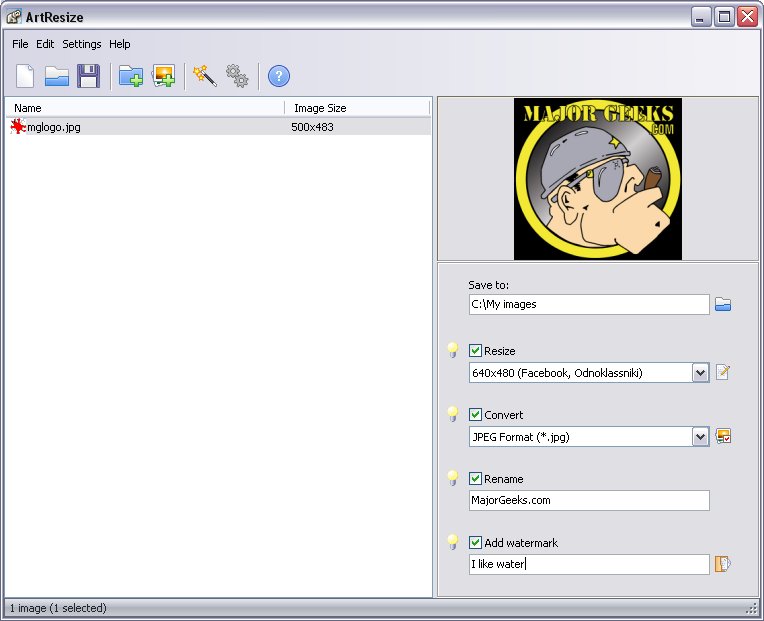Open the Edit menu

45,44
